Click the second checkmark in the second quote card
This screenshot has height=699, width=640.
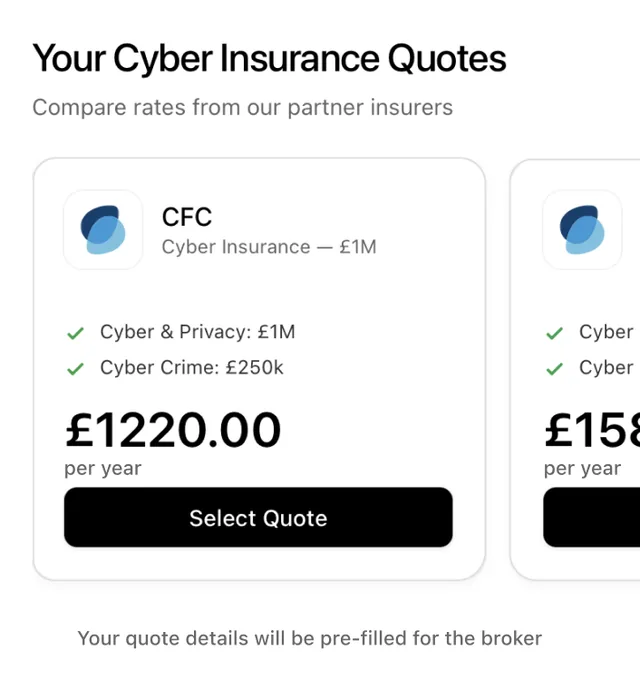pyautogui.click(x=554, y=369)
